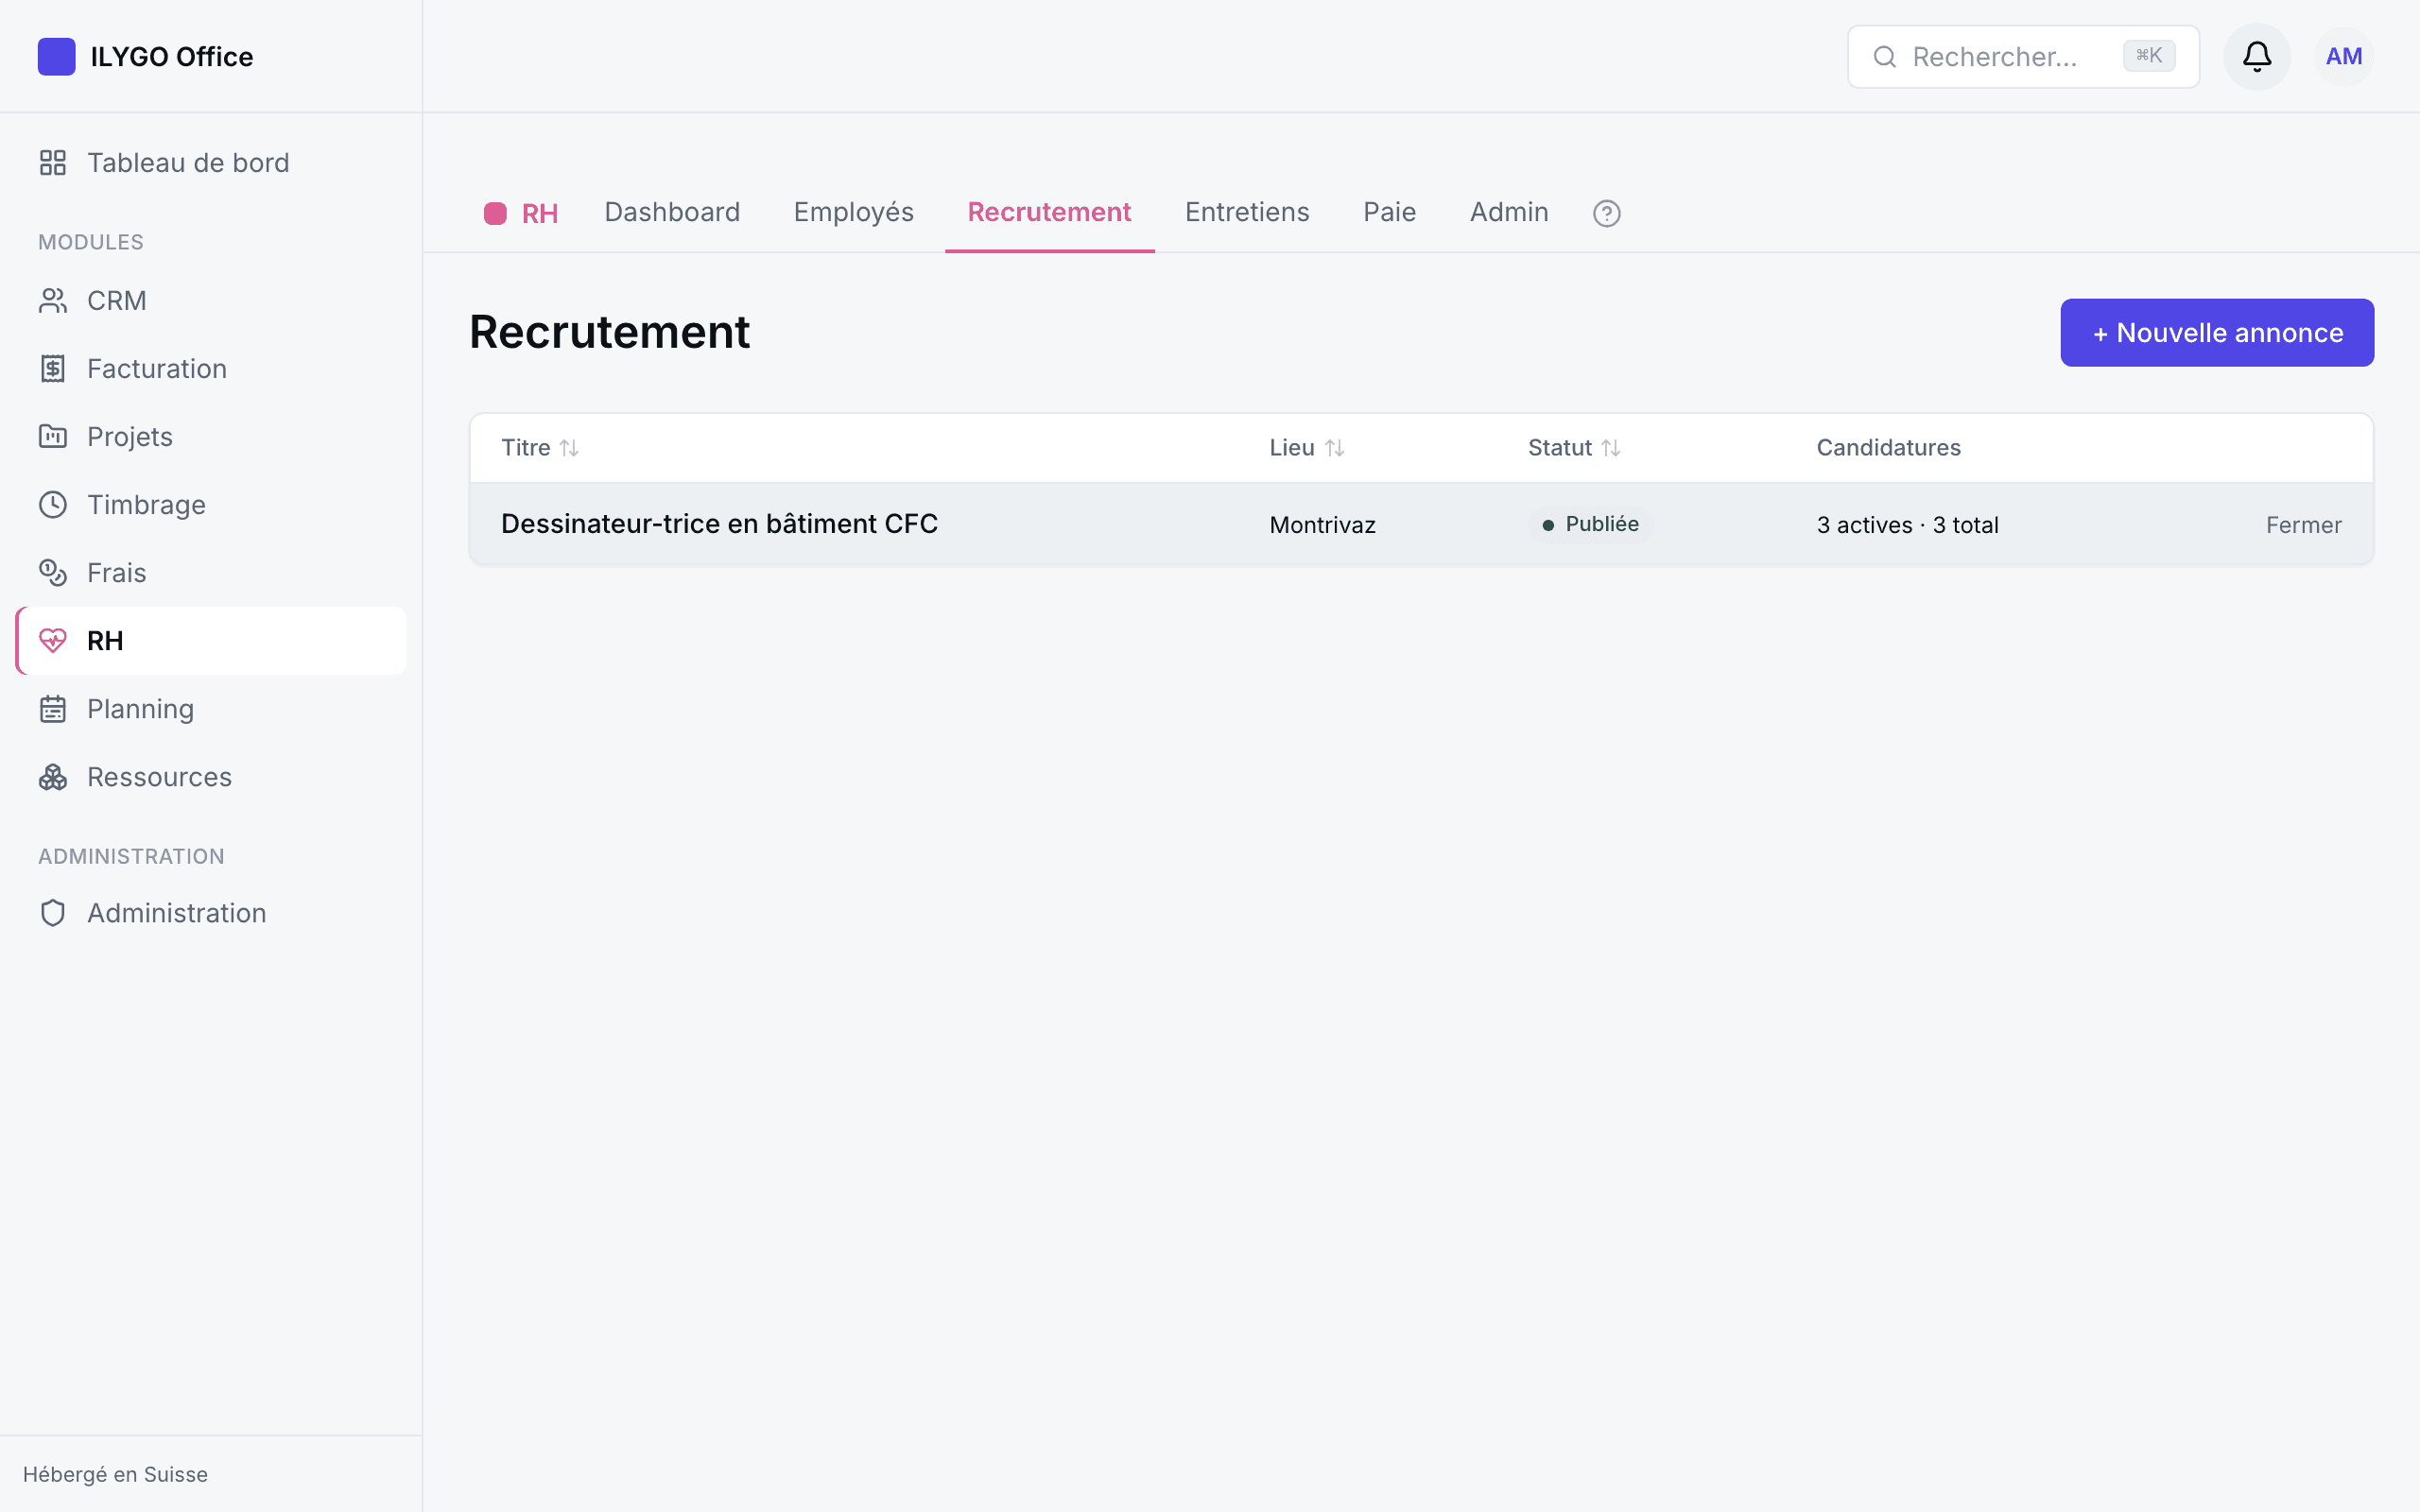This screenshot has width=2420, height=1512.
Task: Open the Paie tab
Action: pos(1389,212)
